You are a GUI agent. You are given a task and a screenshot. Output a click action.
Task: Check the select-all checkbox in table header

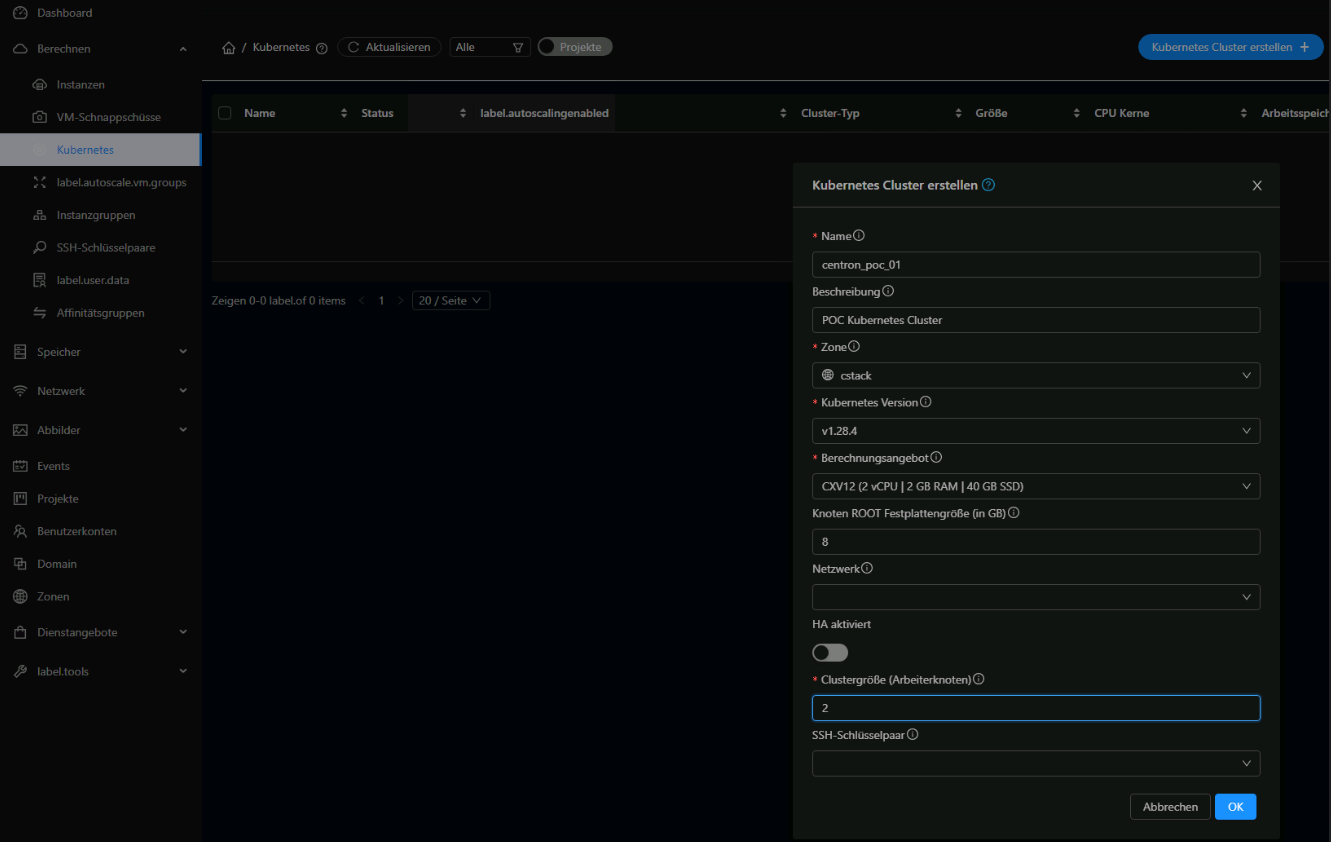225,113
